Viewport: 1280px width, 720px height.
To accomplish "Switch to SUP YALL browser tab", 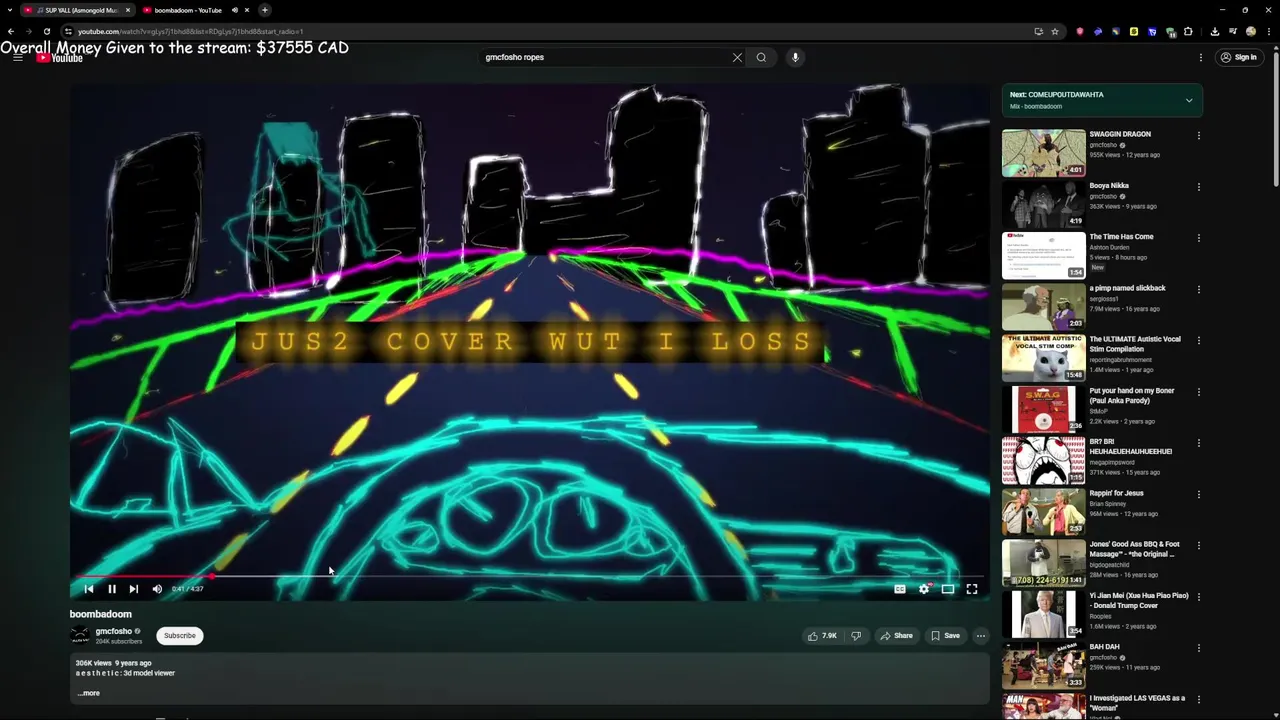I will 78,10.
